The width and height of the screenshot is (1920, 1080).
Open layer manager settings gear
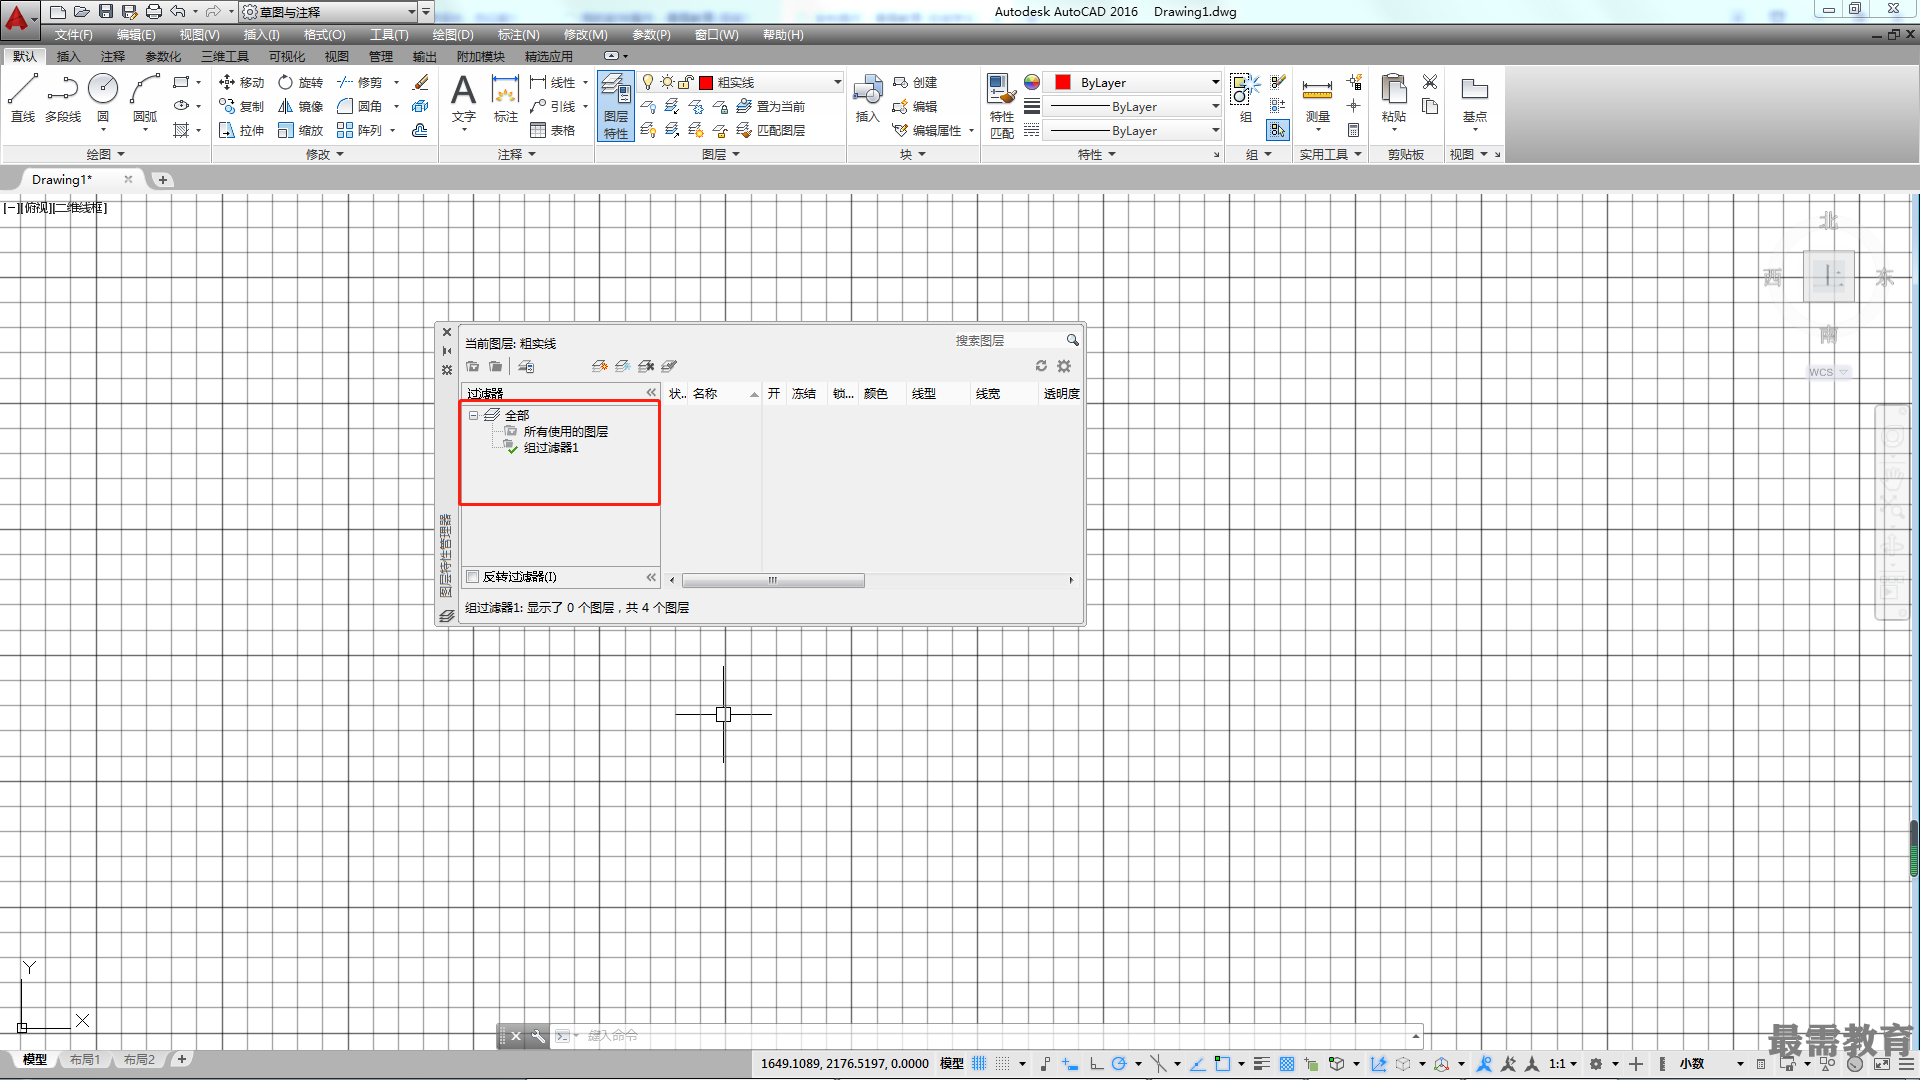[x=1064, y=366]
